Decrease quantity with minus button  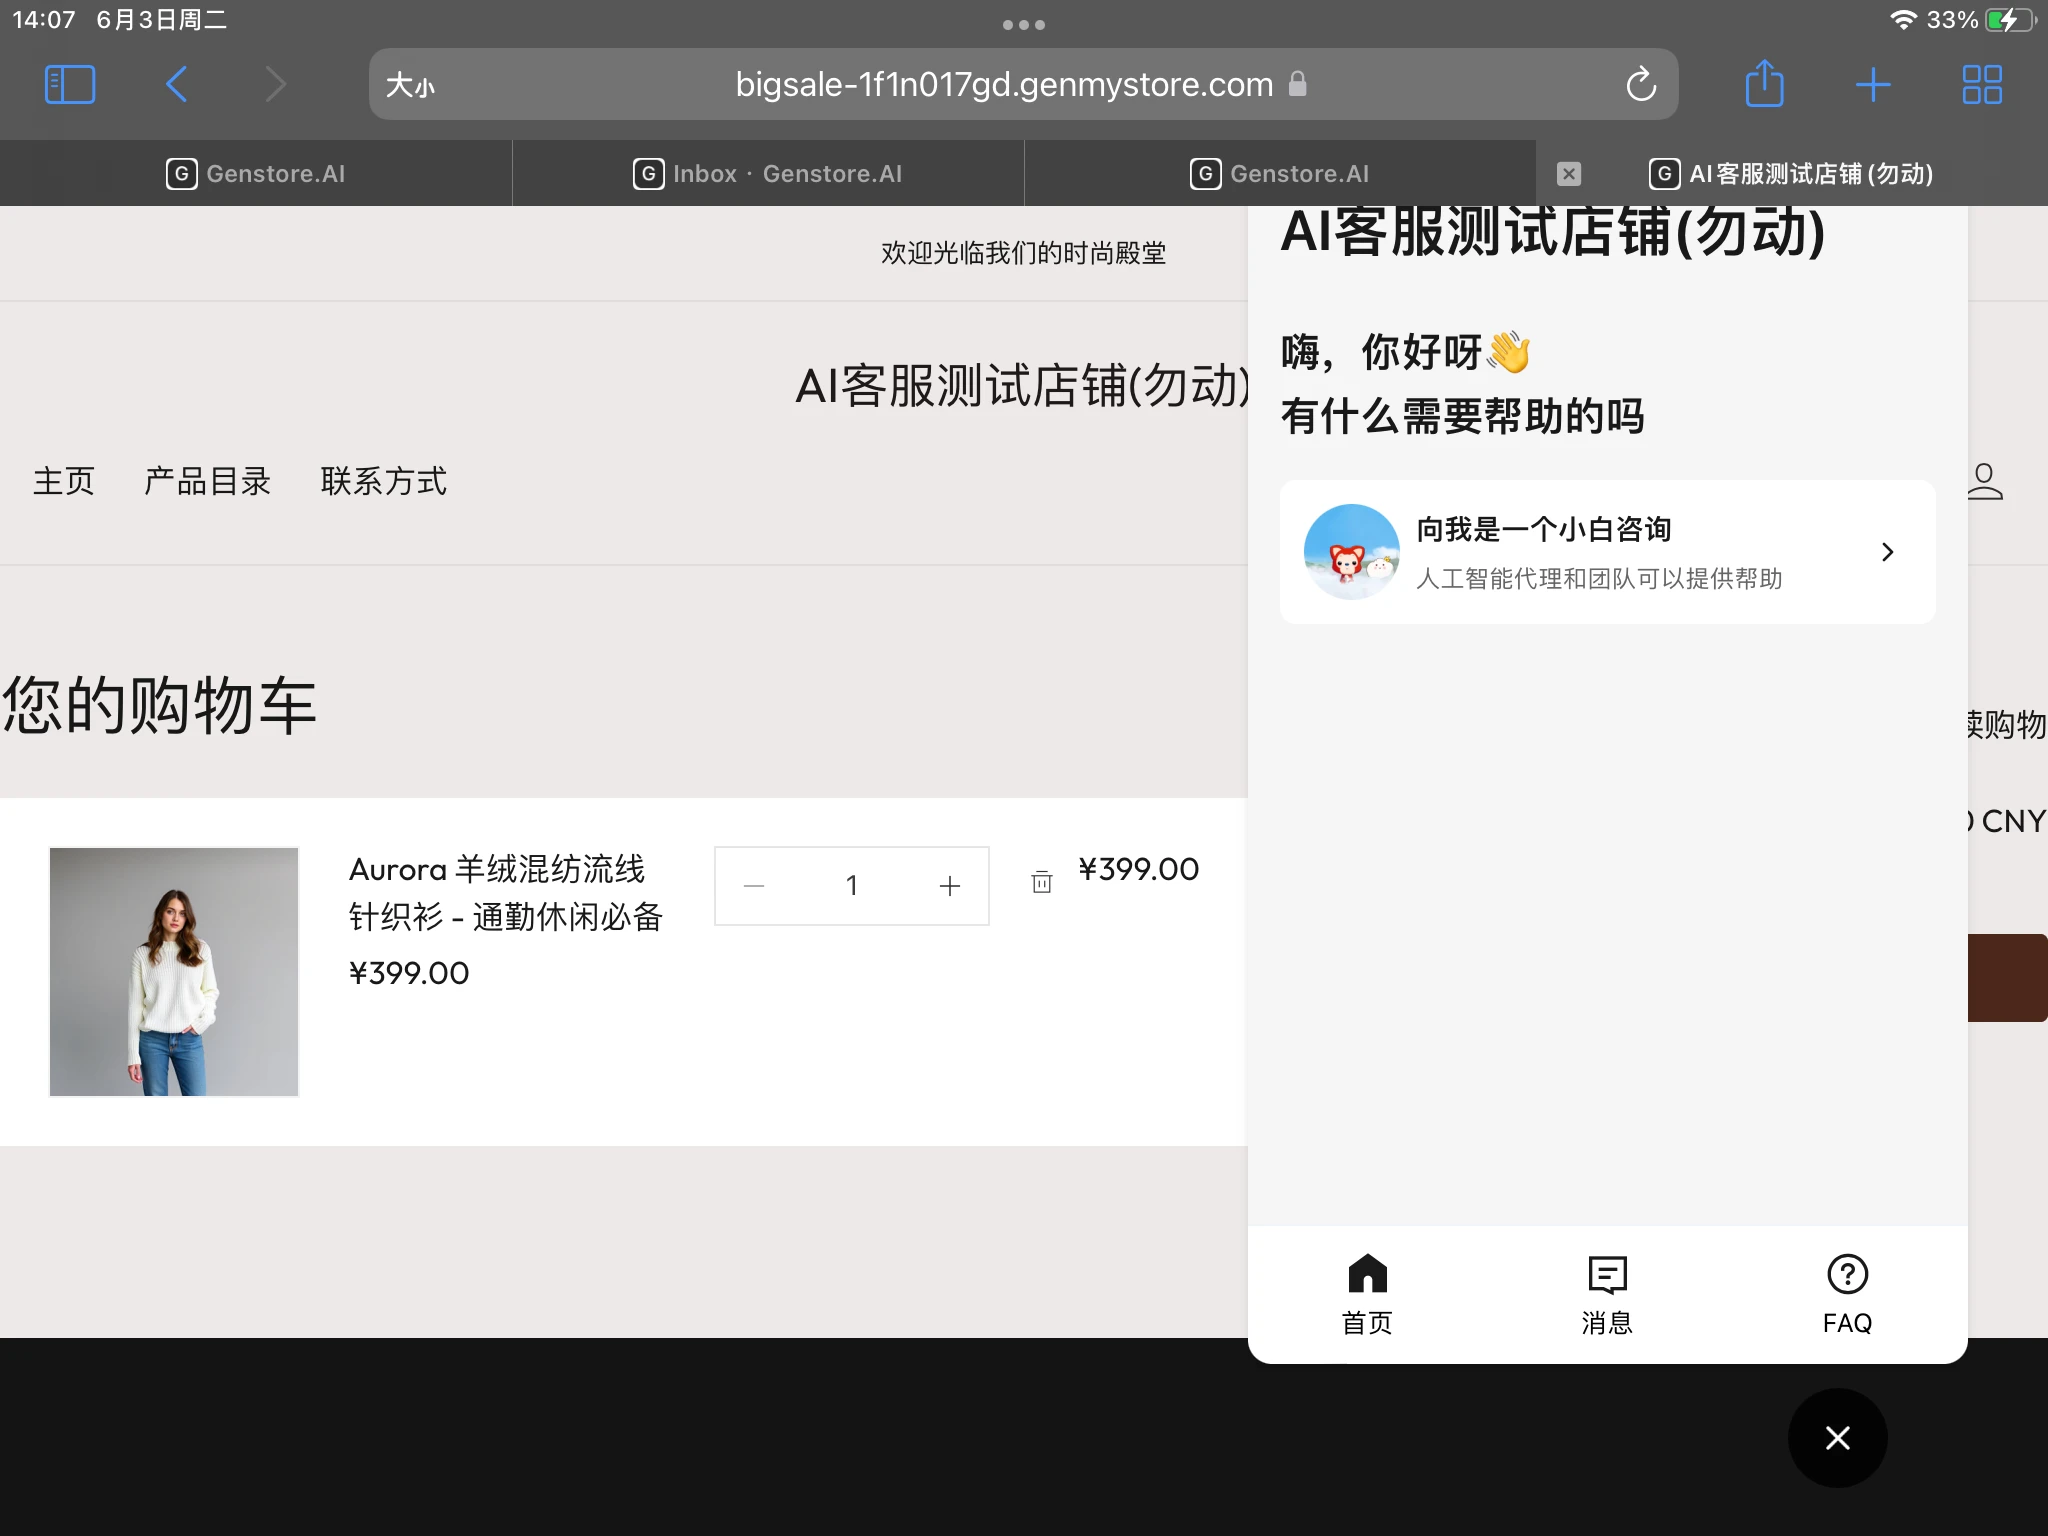(754, 886)
